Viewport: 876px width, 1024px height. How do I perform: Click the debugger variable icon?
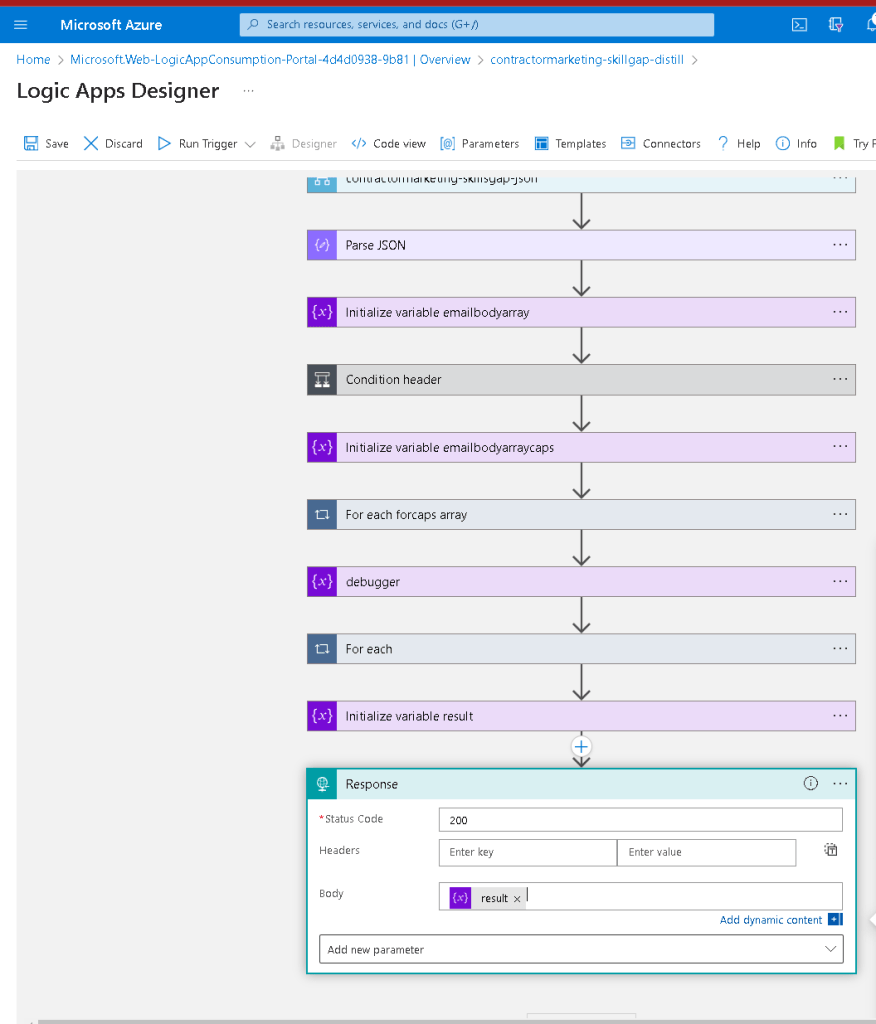[x=322, y=581]
